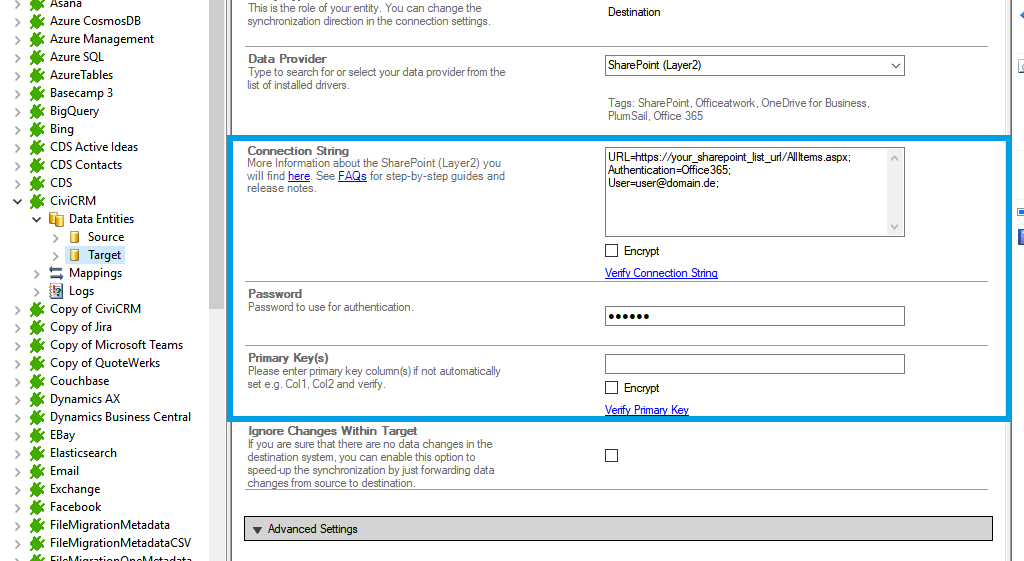Click the Verify Connection String link
The height and width of the screenshot is (561, 1024).
pyautogui.click(x=661, y=273)
